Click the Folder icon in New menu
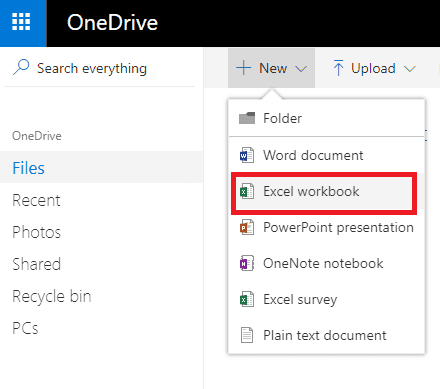 (247, 118)
